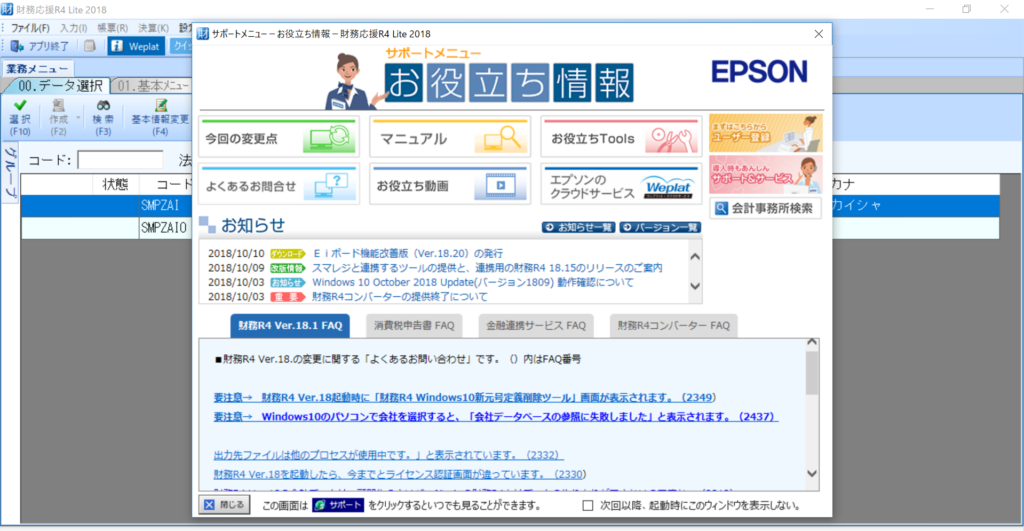The height and width of the screenshot is (531, 1024).
Task: Select the 00.データ選択 tab
Action: pyautogui.click(x=59, y=86)
